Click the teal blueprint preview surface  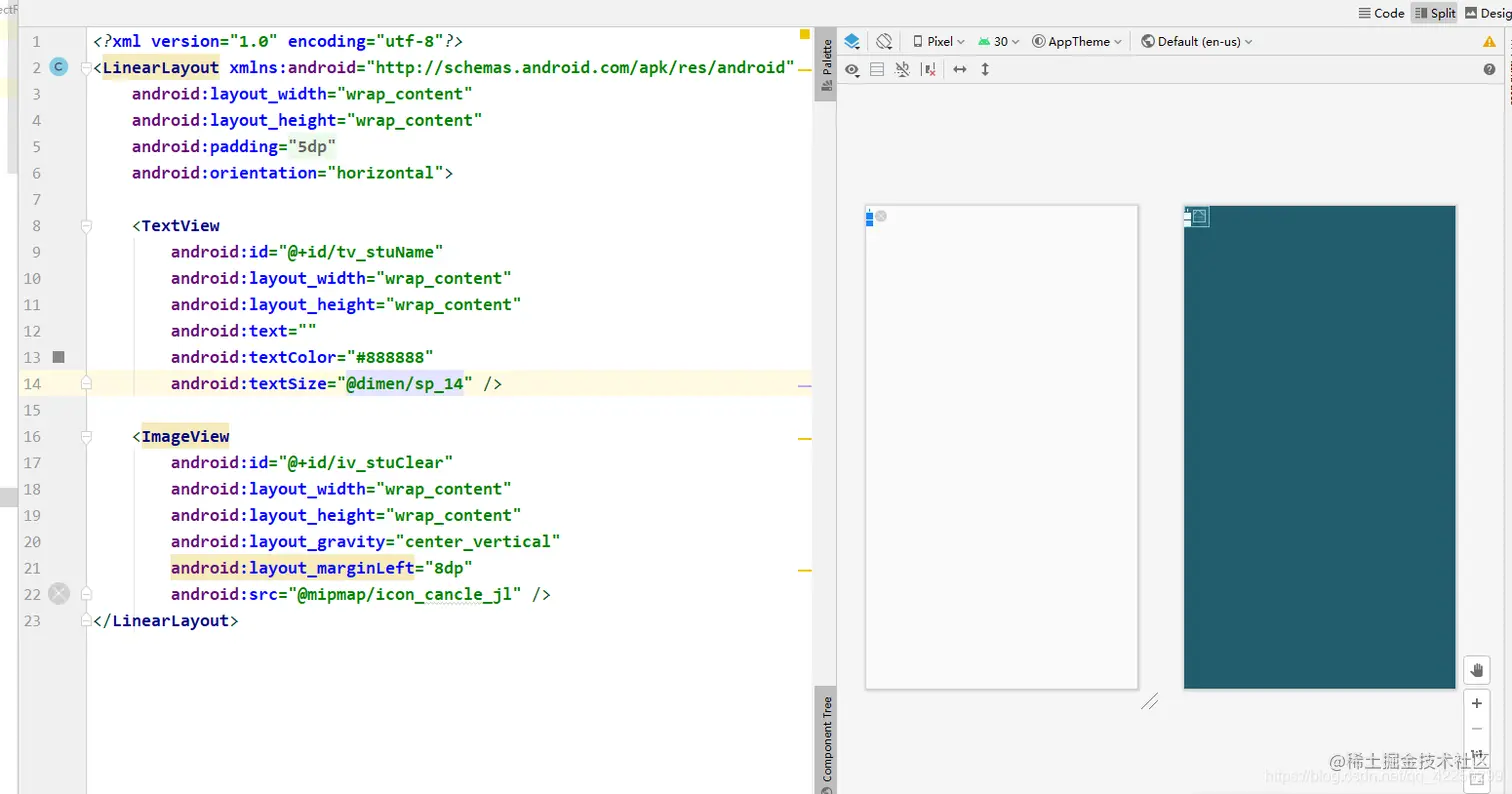pyautogui.click(x=1320, y=447)
